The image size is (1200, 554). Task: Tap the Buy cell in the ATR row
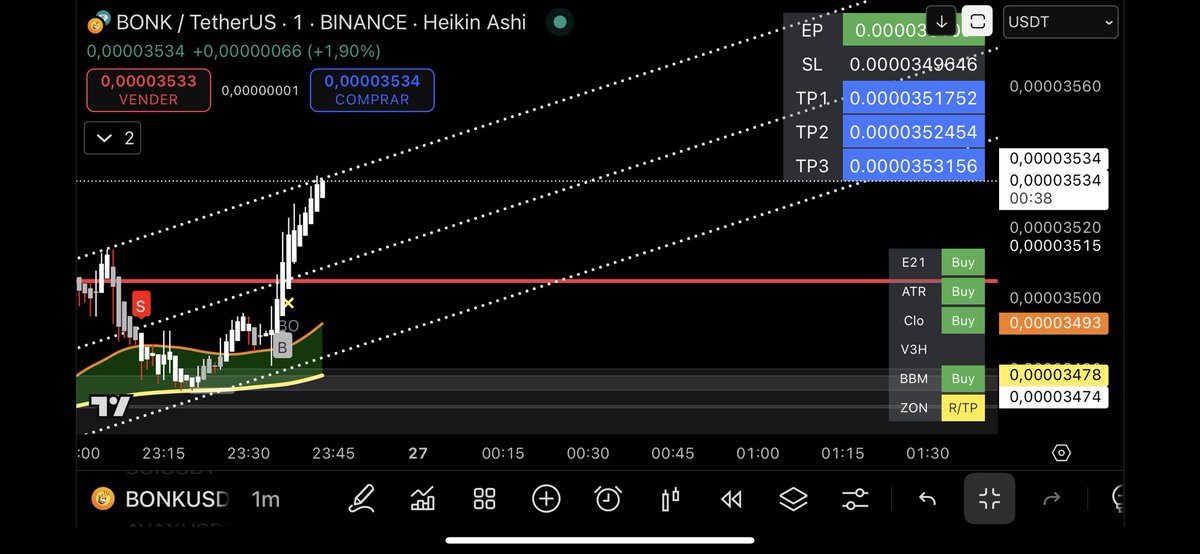[963, 291]
